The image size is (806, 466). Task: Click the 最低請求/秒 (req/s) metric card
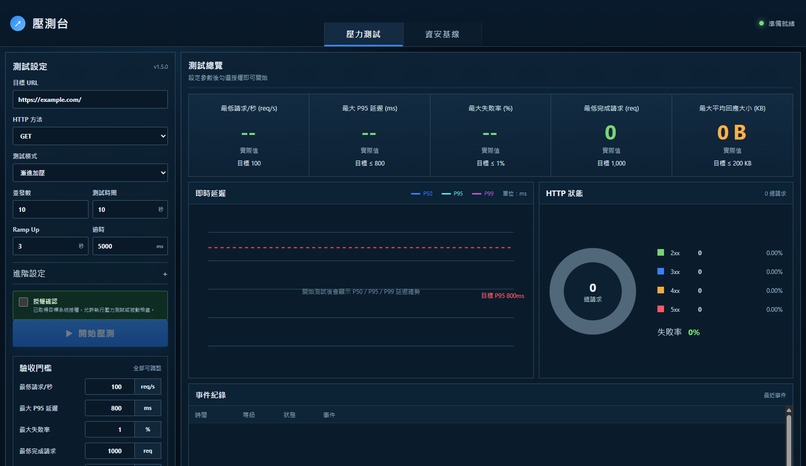pyautogui.click(x=249, y=135)
